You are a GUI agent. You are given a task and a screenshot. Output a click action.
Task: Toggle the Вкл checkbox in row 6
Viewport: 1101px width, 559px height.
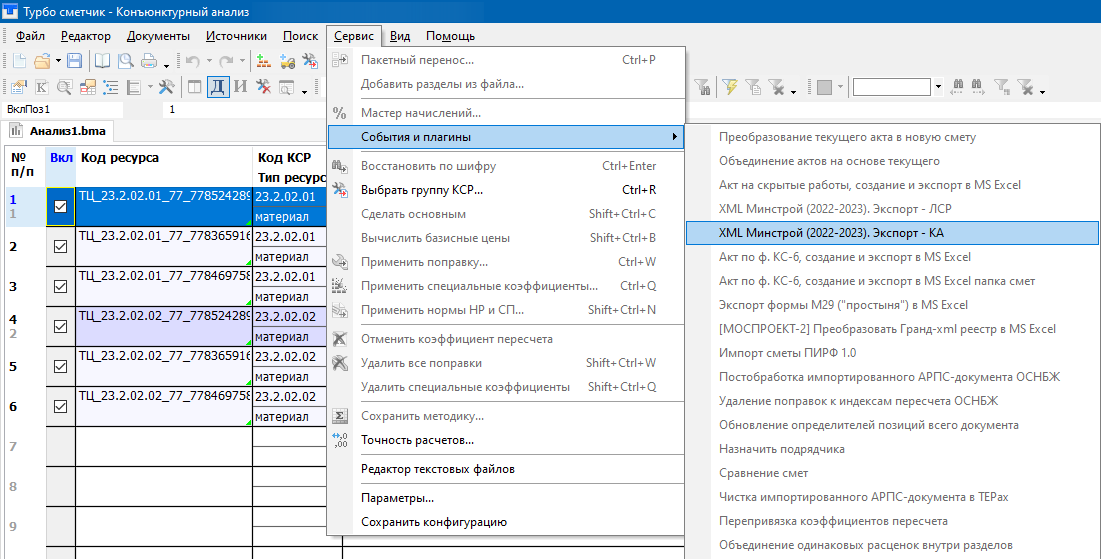click(x=60, y=407)
